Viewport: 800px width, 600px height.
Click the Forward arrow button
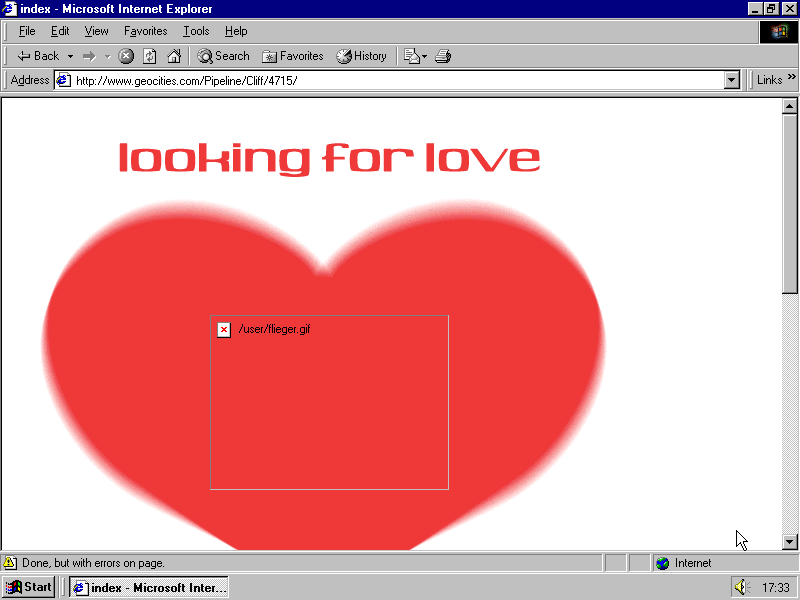89,56
